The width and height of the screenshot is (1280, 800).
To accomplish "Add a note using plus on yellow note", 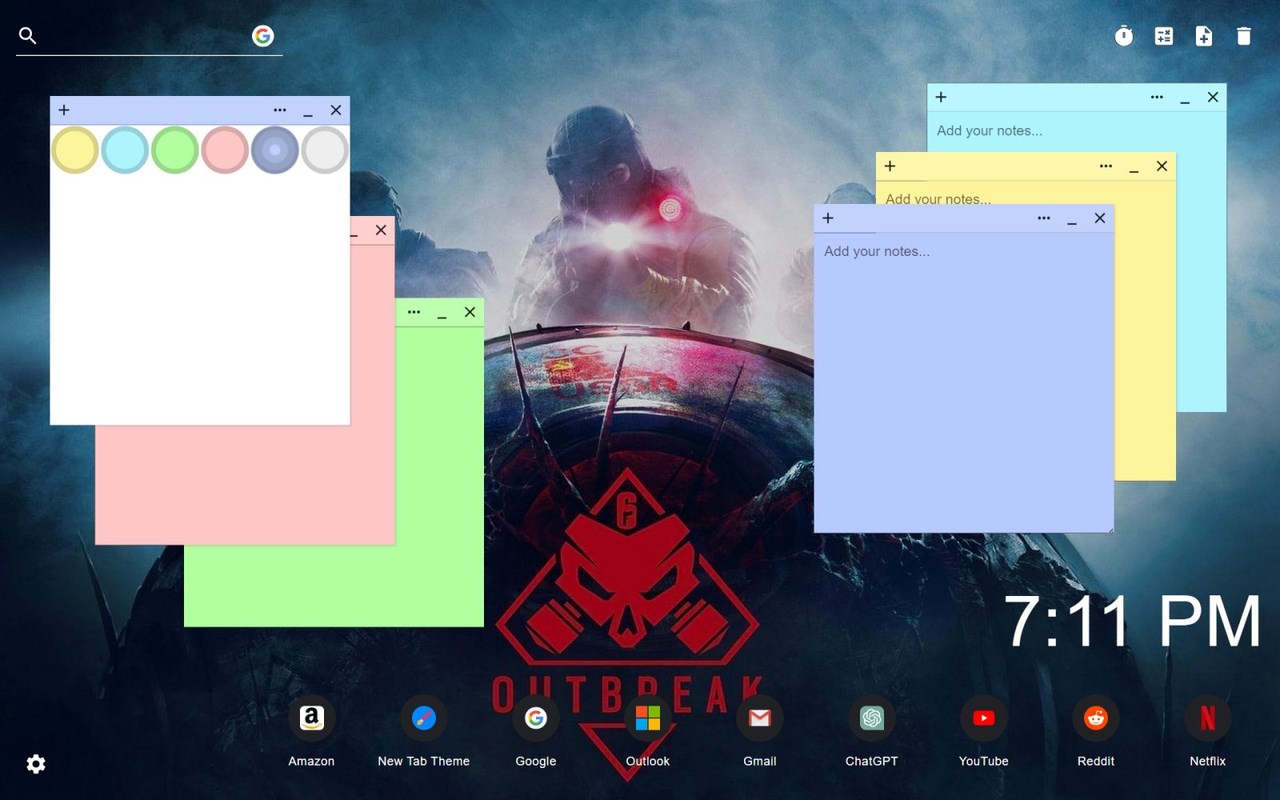I will point(890,166).
